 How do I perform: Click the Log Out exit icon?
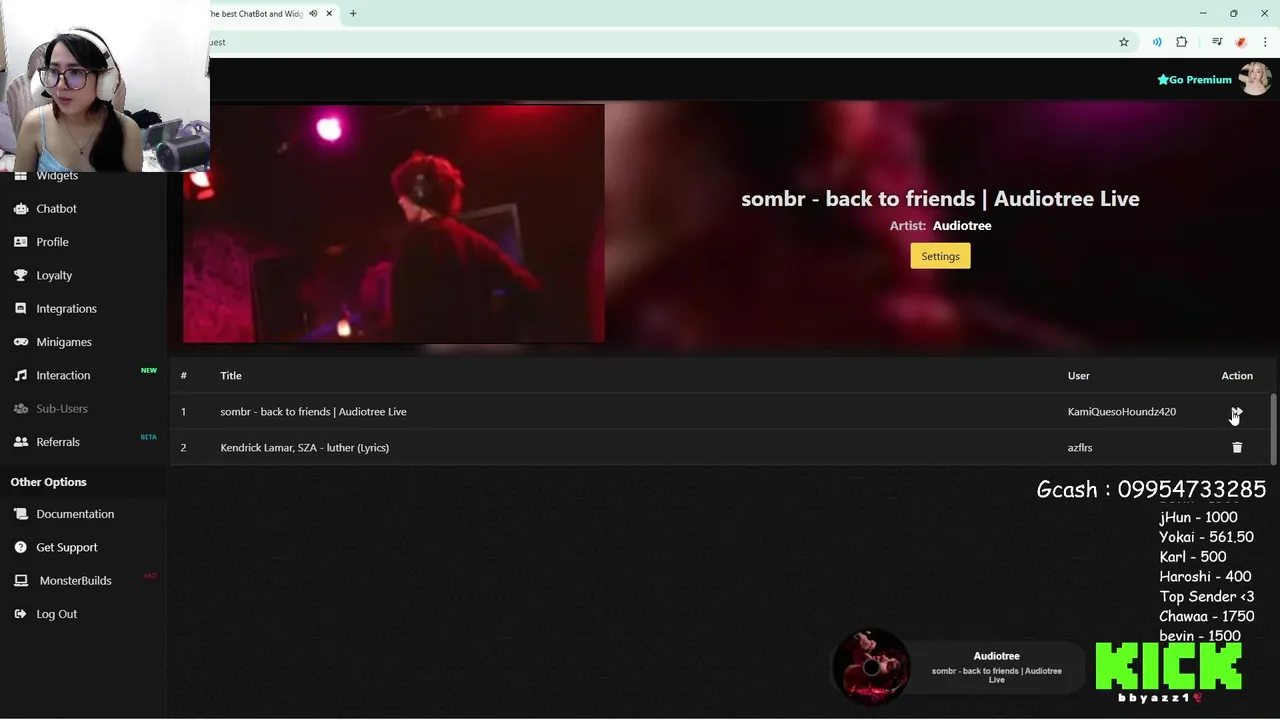point(21,614)
